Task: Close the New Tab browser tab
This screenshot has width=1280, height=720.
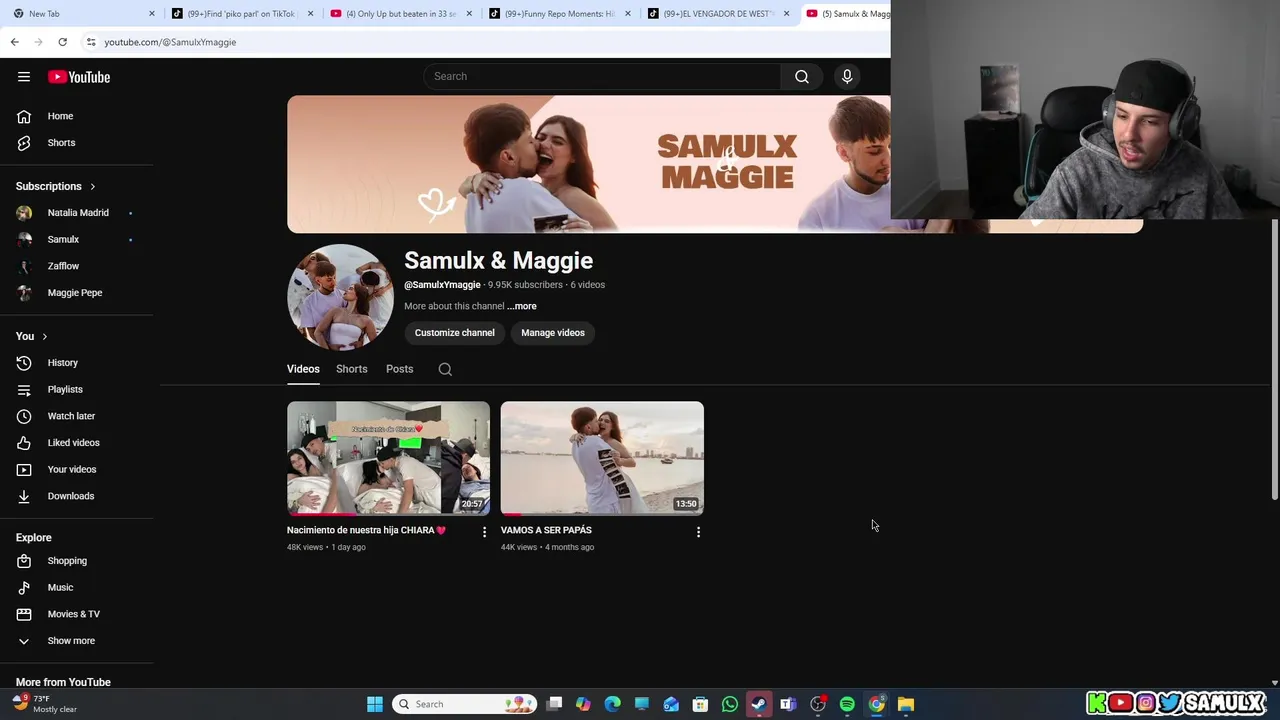Action: pyautogui.click(x=152, y=14)
